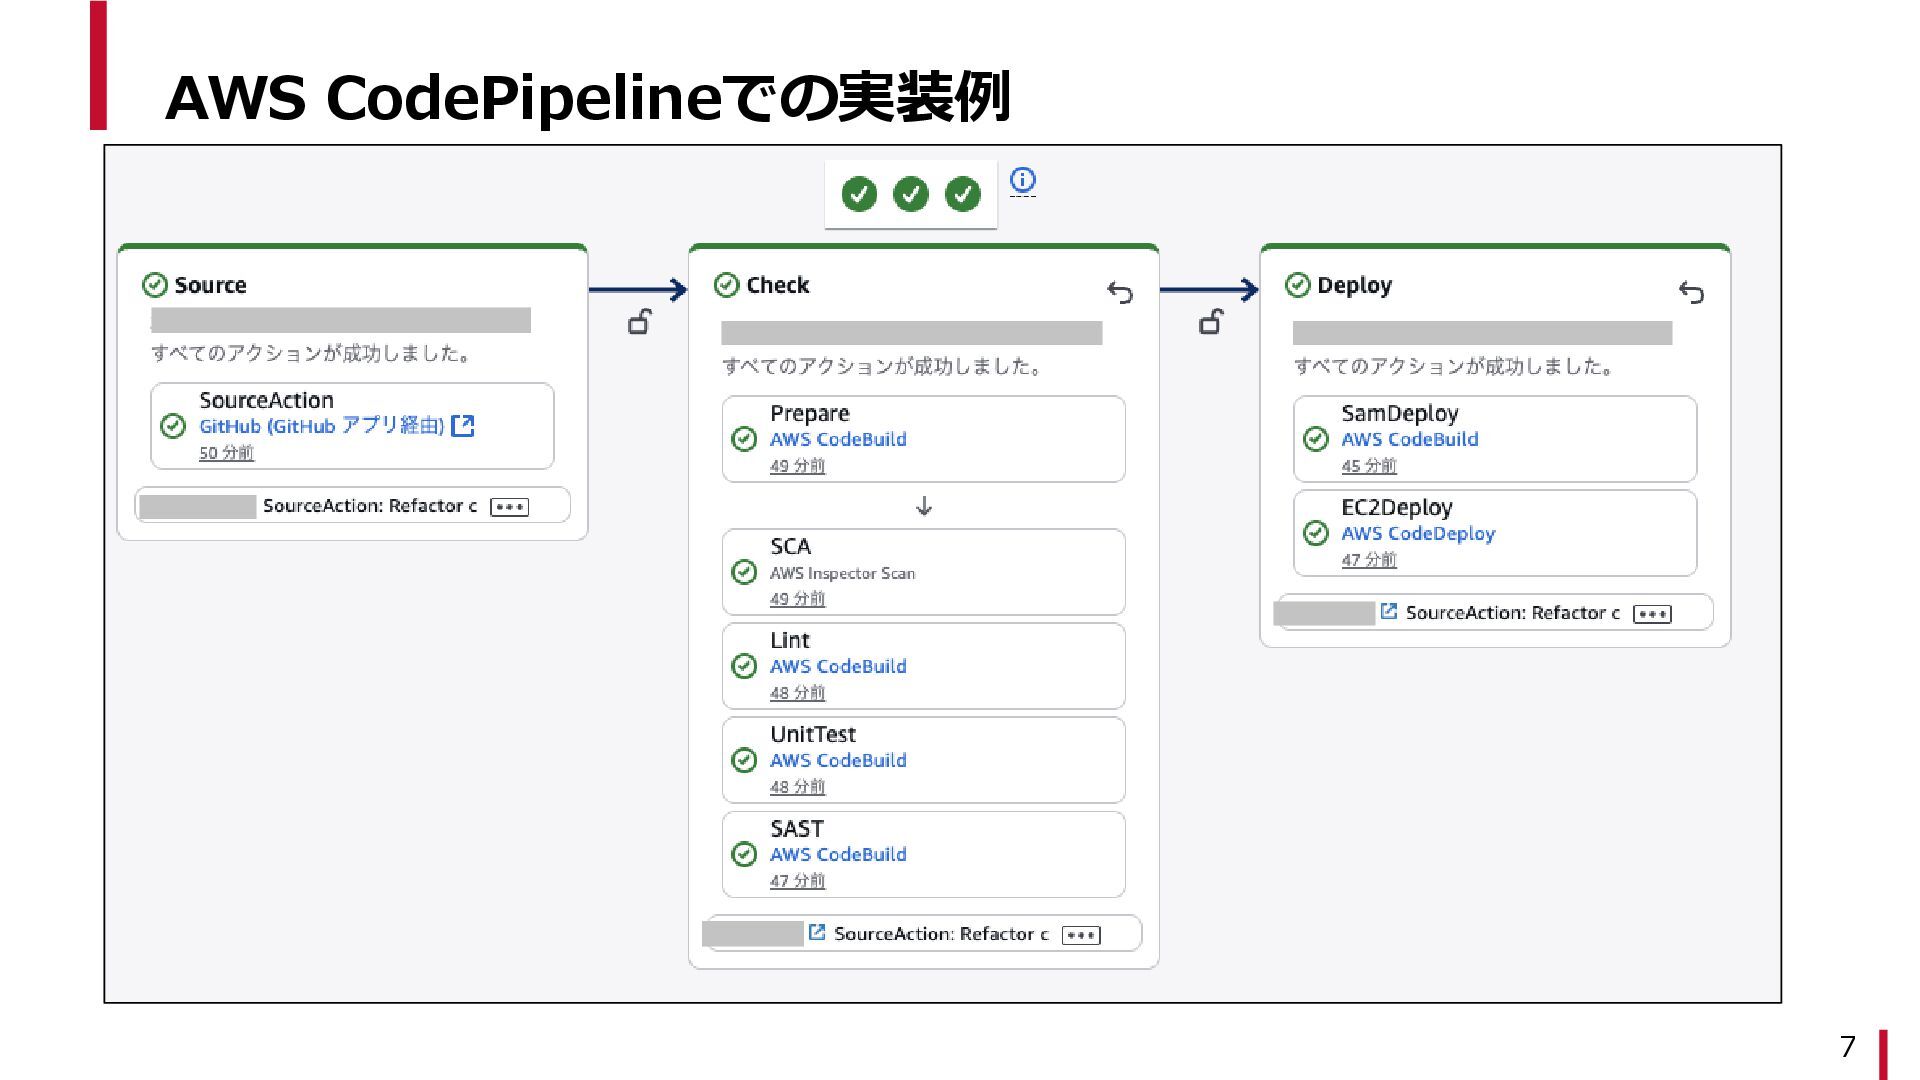
Task: Click 'SourceAction: Refactor c' text in Check footer
Action: (941, 934)
